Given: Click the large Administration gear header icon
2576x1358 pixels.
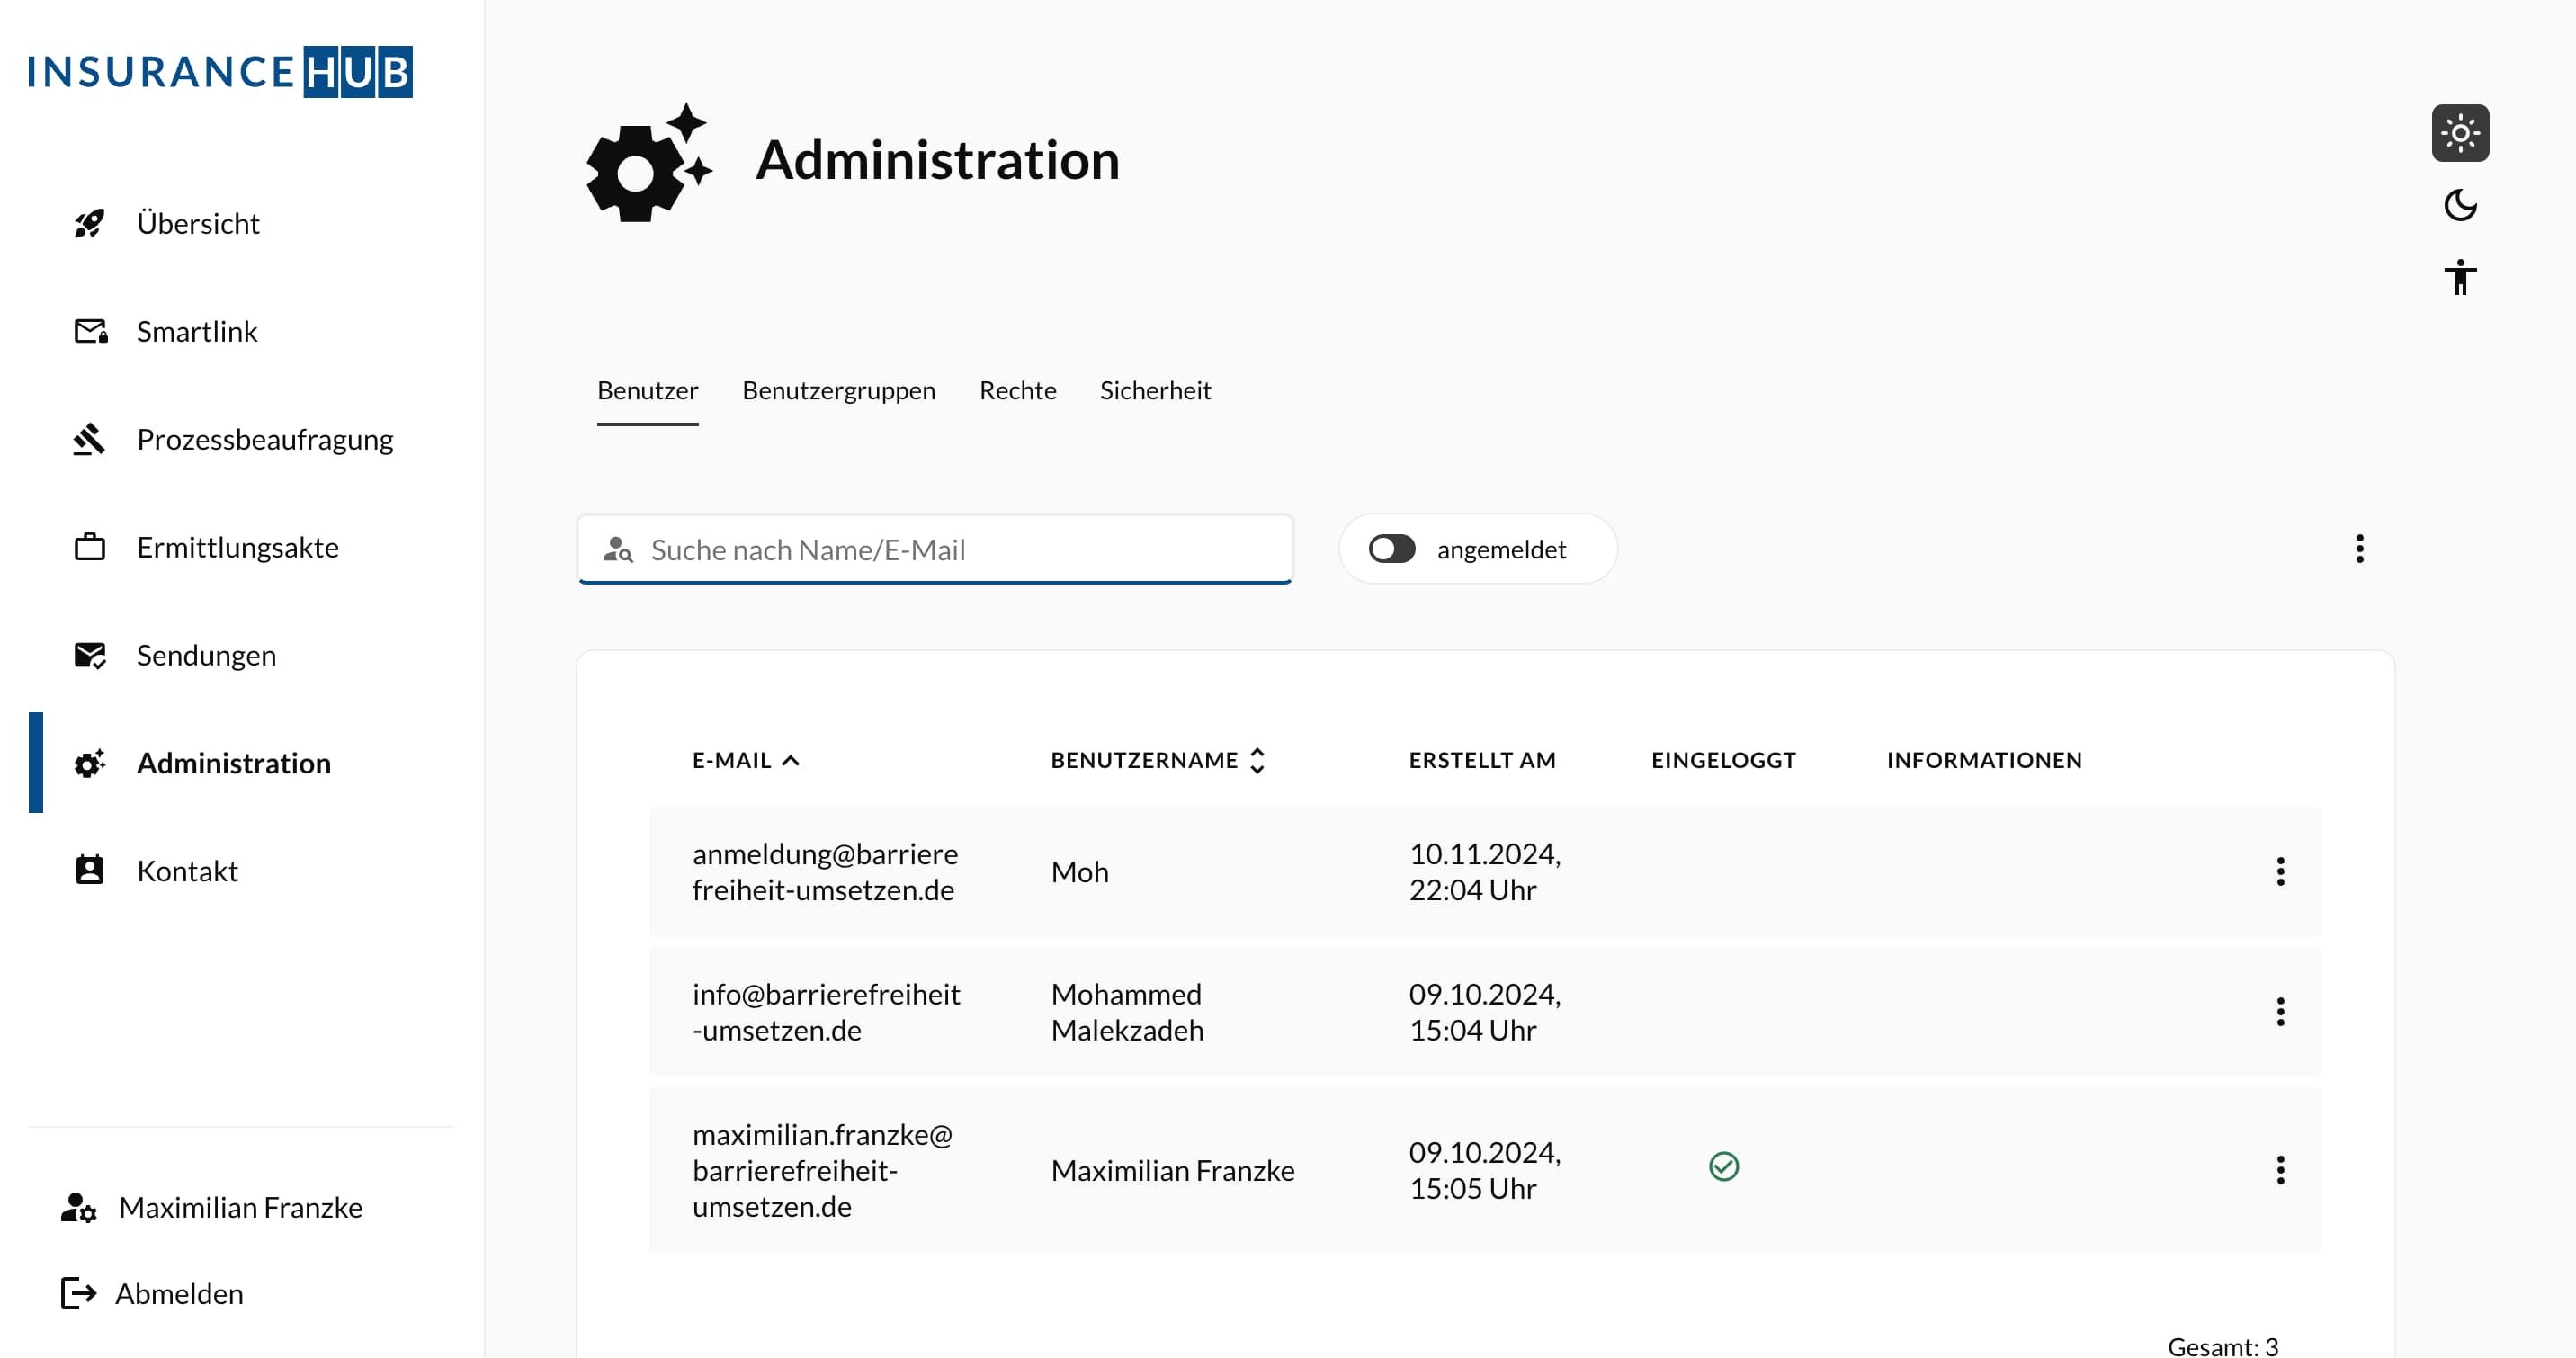Looking at the screenshot, I should (649, 162).
